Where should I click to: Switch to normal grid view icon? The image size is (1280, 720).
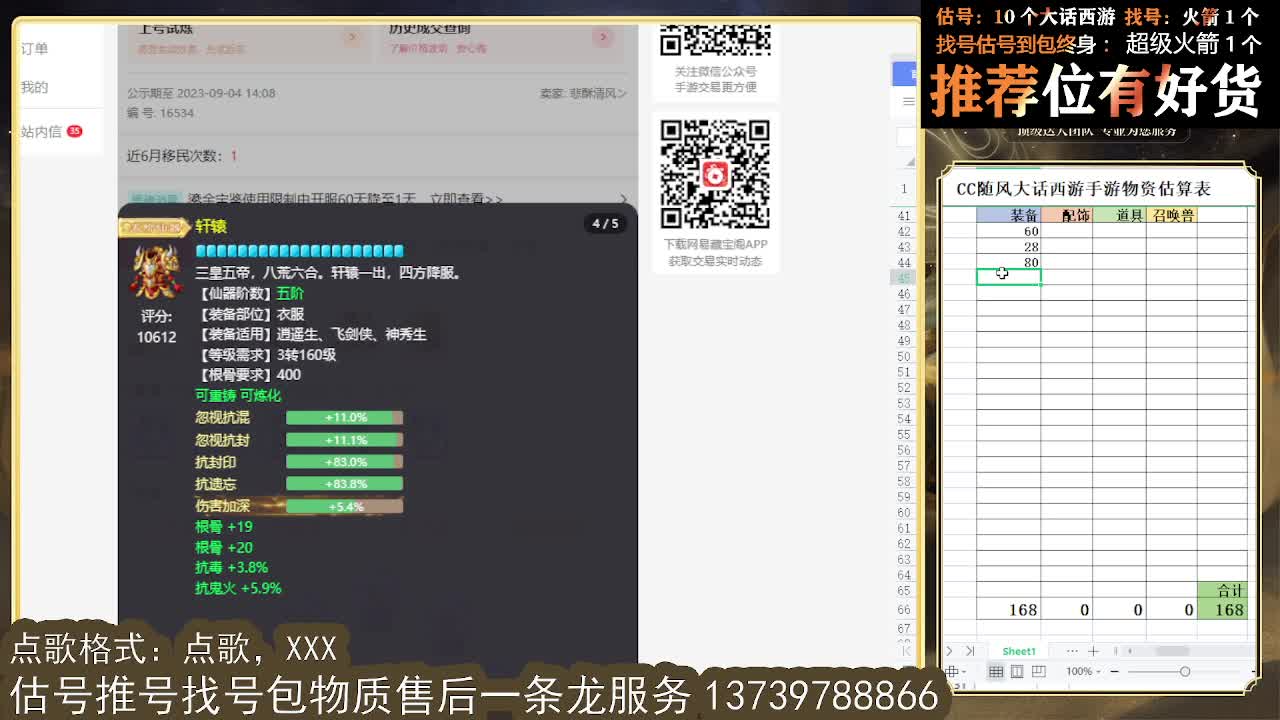click(x=996, y=671)
